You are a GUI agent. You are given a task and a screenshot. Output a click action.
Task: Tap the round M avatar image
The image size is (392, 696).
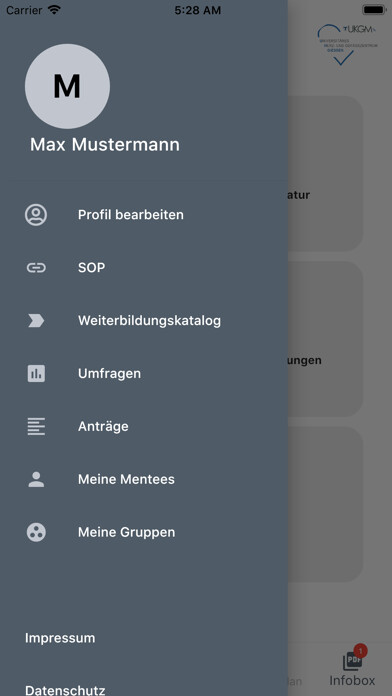click(67, 86)
